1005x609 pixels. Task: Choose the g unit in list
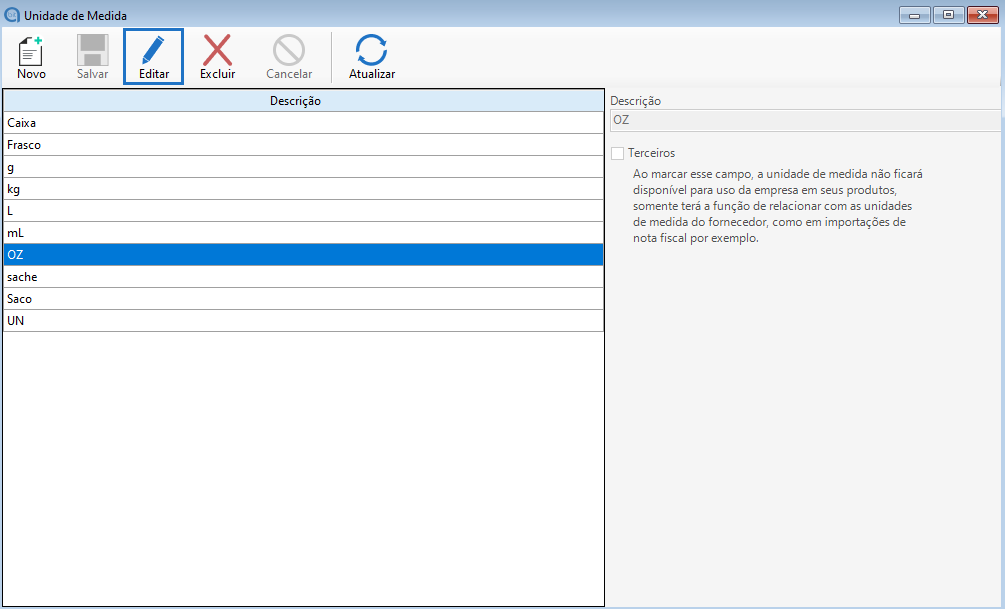(303, 167)
